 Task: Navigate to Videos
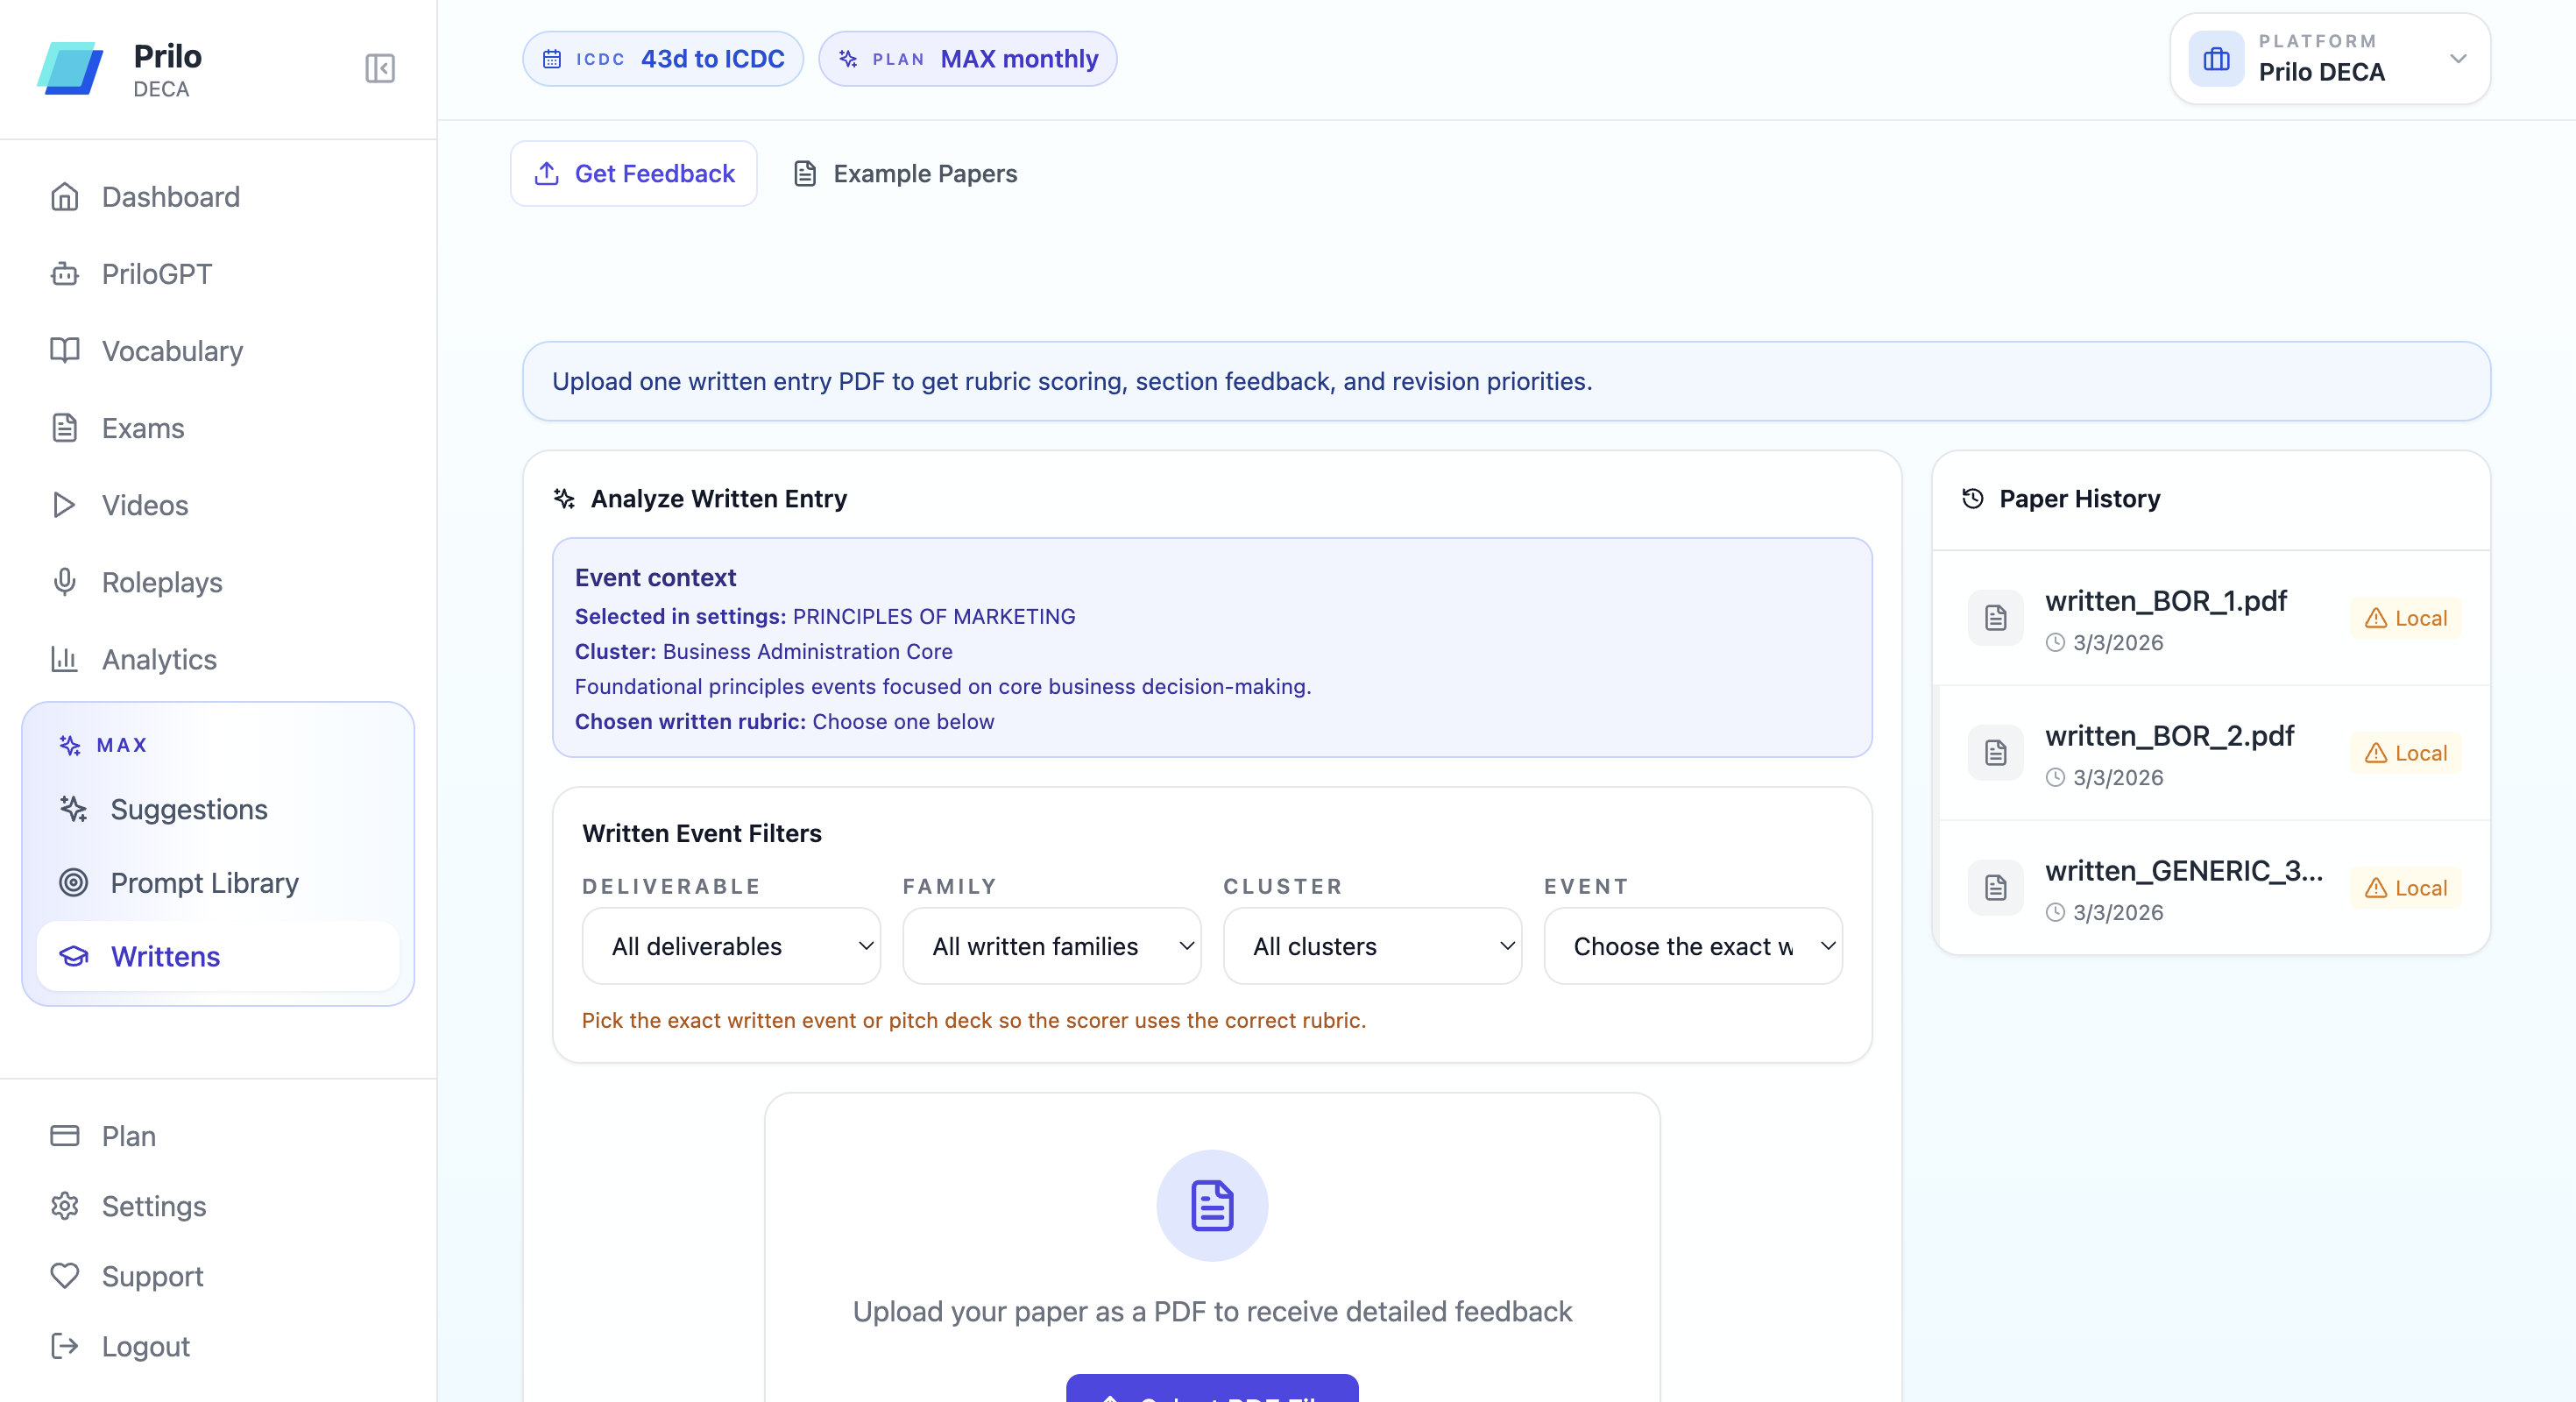218,505
